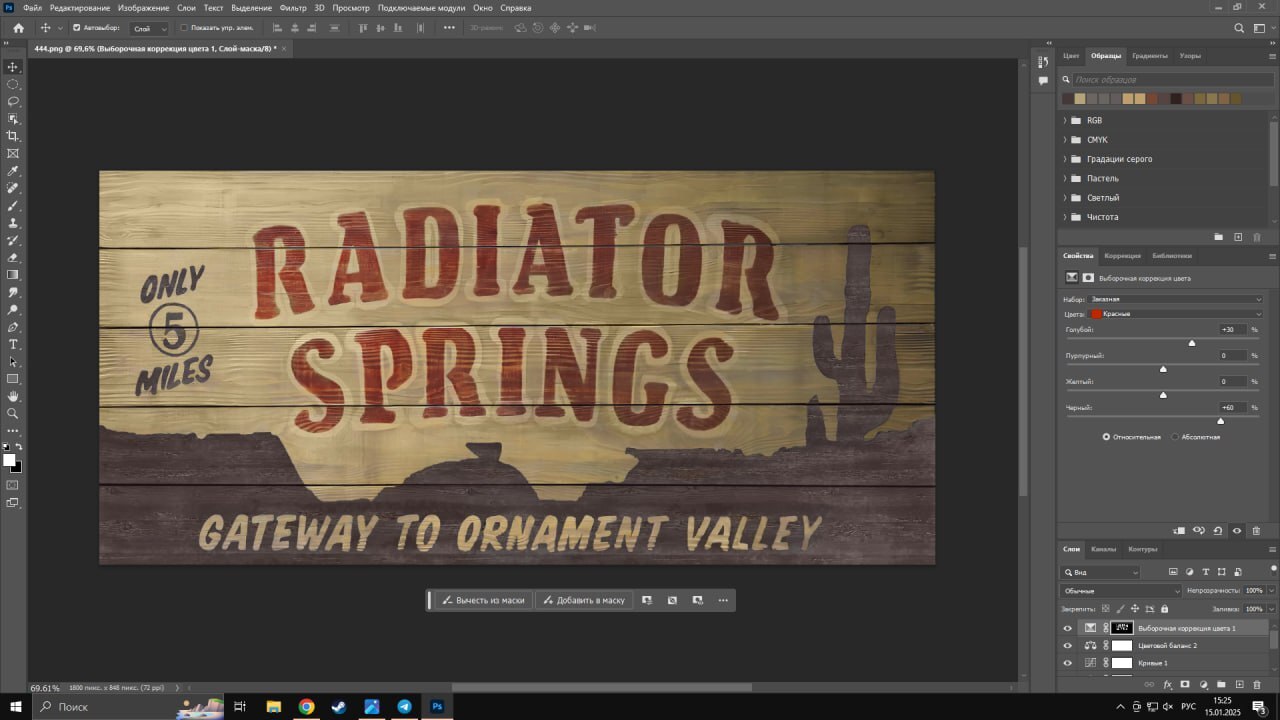Hide the Кривые 1 layer
Viewport: 1280px width, 720px height.
1067,663
